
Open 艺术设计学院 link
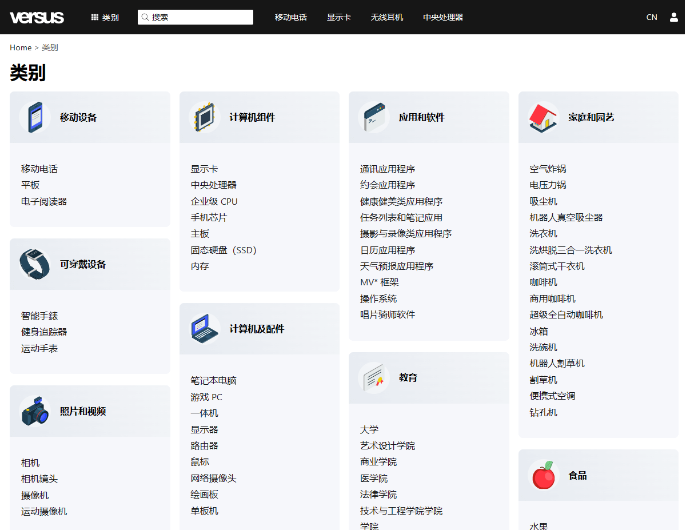pos(387,446)
